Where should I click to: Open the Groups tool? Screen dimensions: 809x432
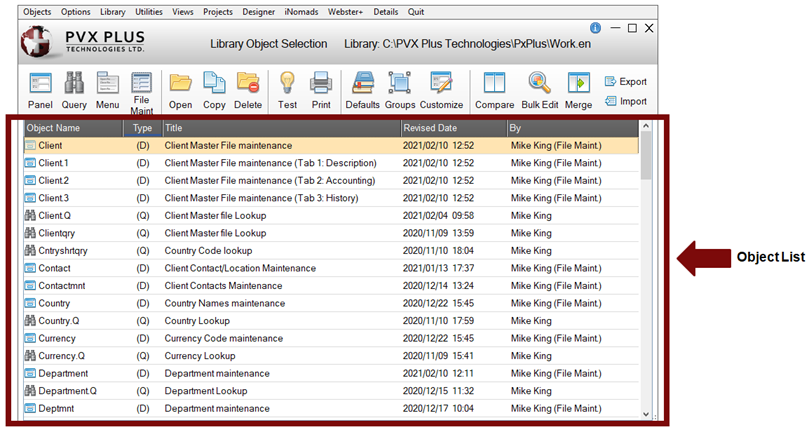pyautogui.click(x=400, y=84)
